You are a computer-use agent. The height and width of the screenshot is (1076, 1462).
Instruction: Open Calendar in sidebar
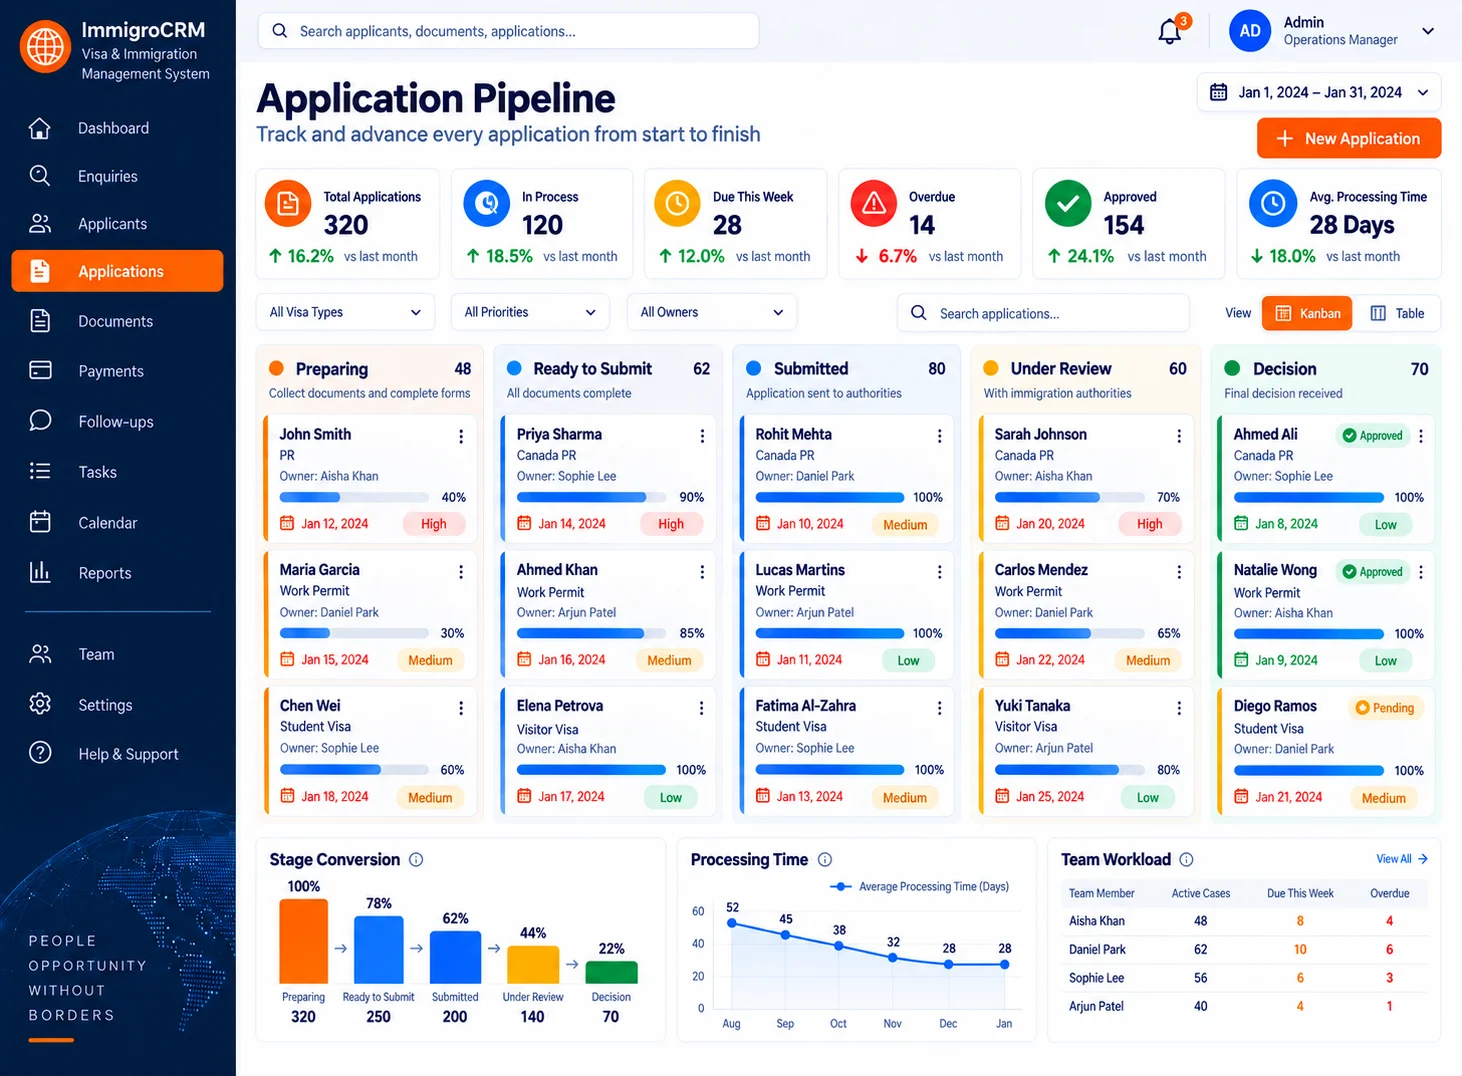117,523
